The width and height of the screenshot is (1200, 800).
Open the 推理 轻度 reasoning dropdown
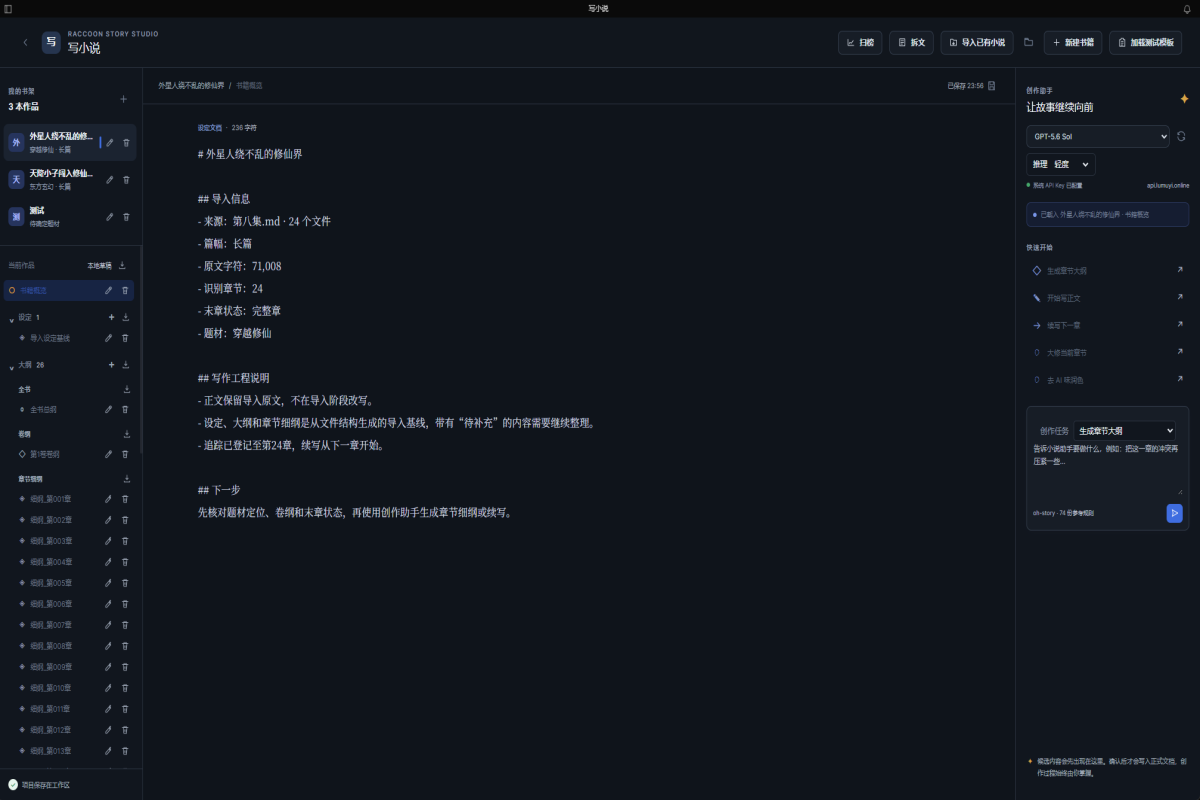(x=1061, y=164)
